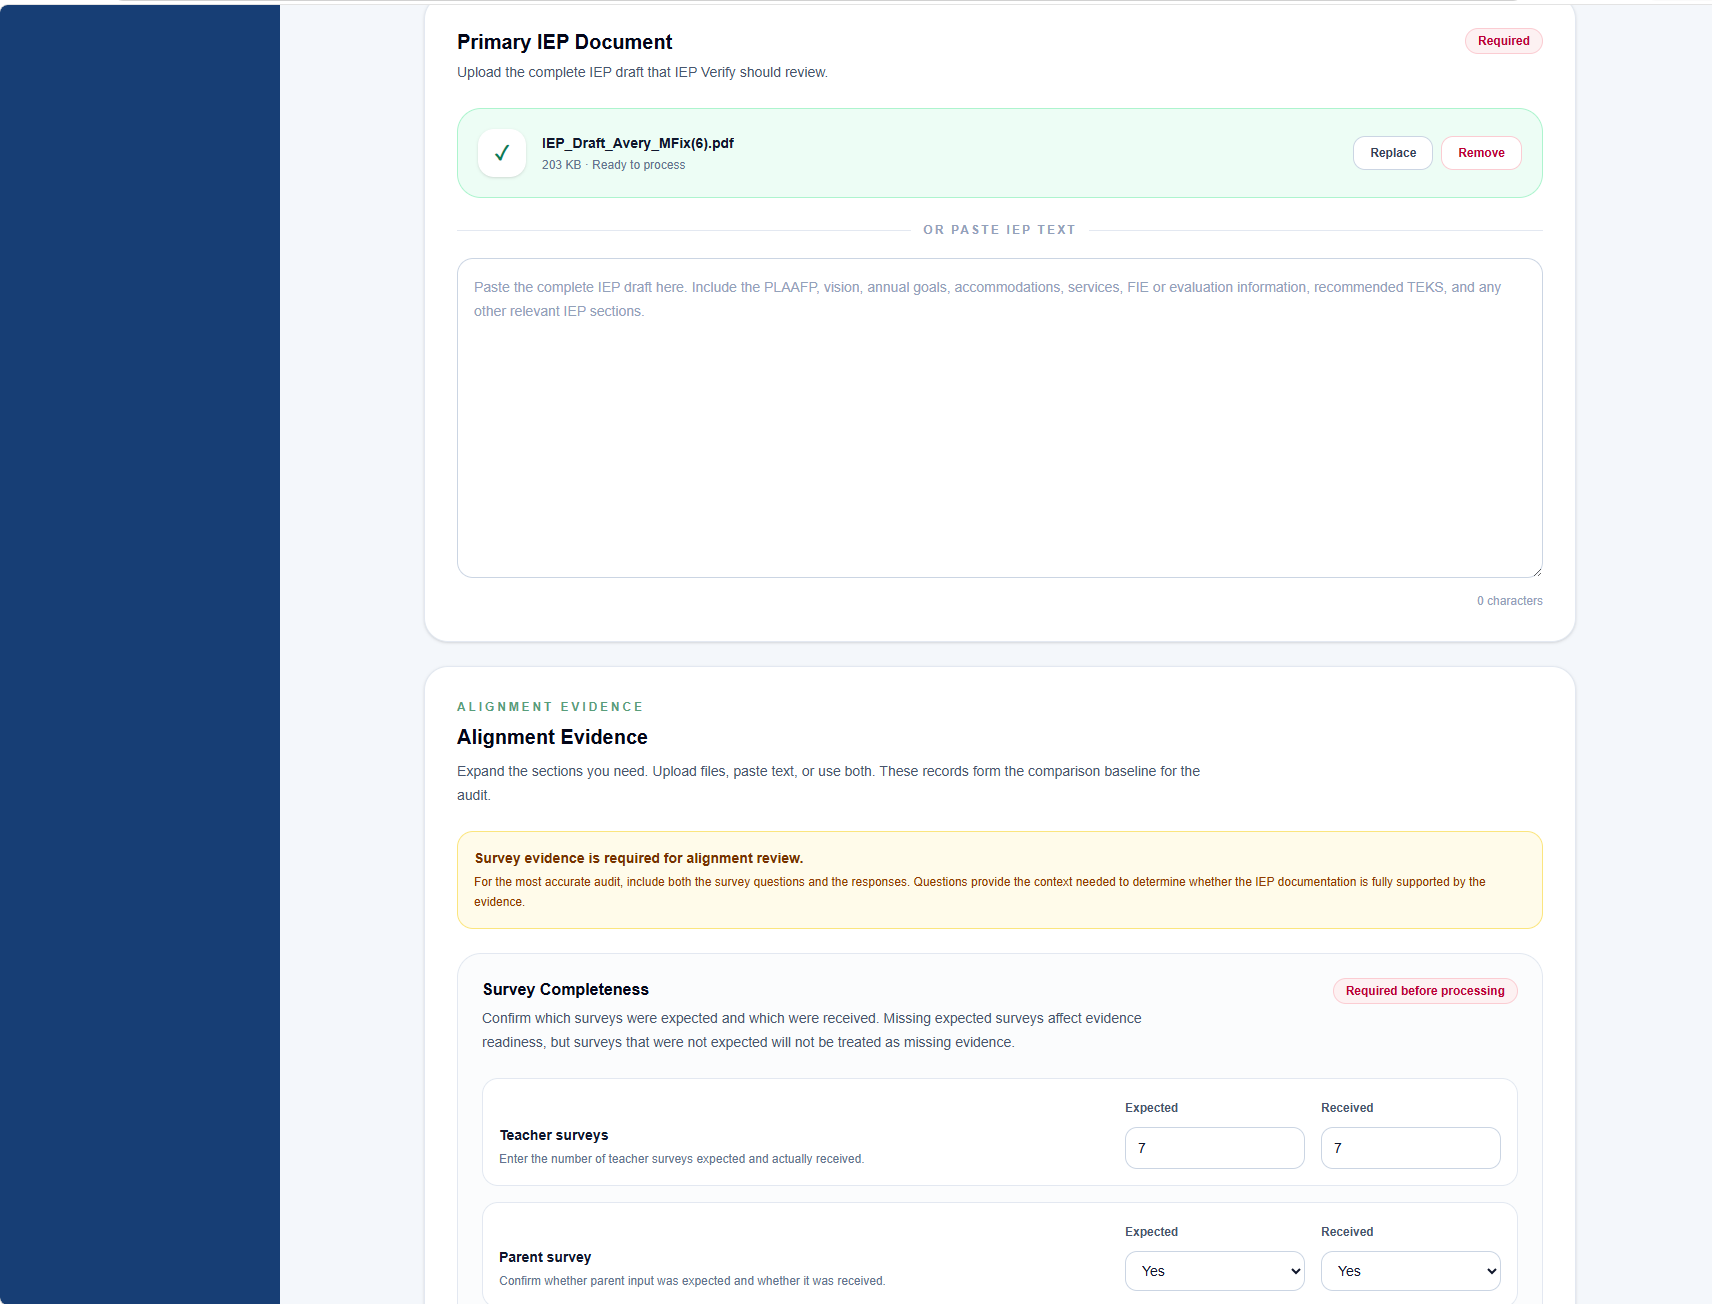Click the Survey Completeness heading

point(566,989)
